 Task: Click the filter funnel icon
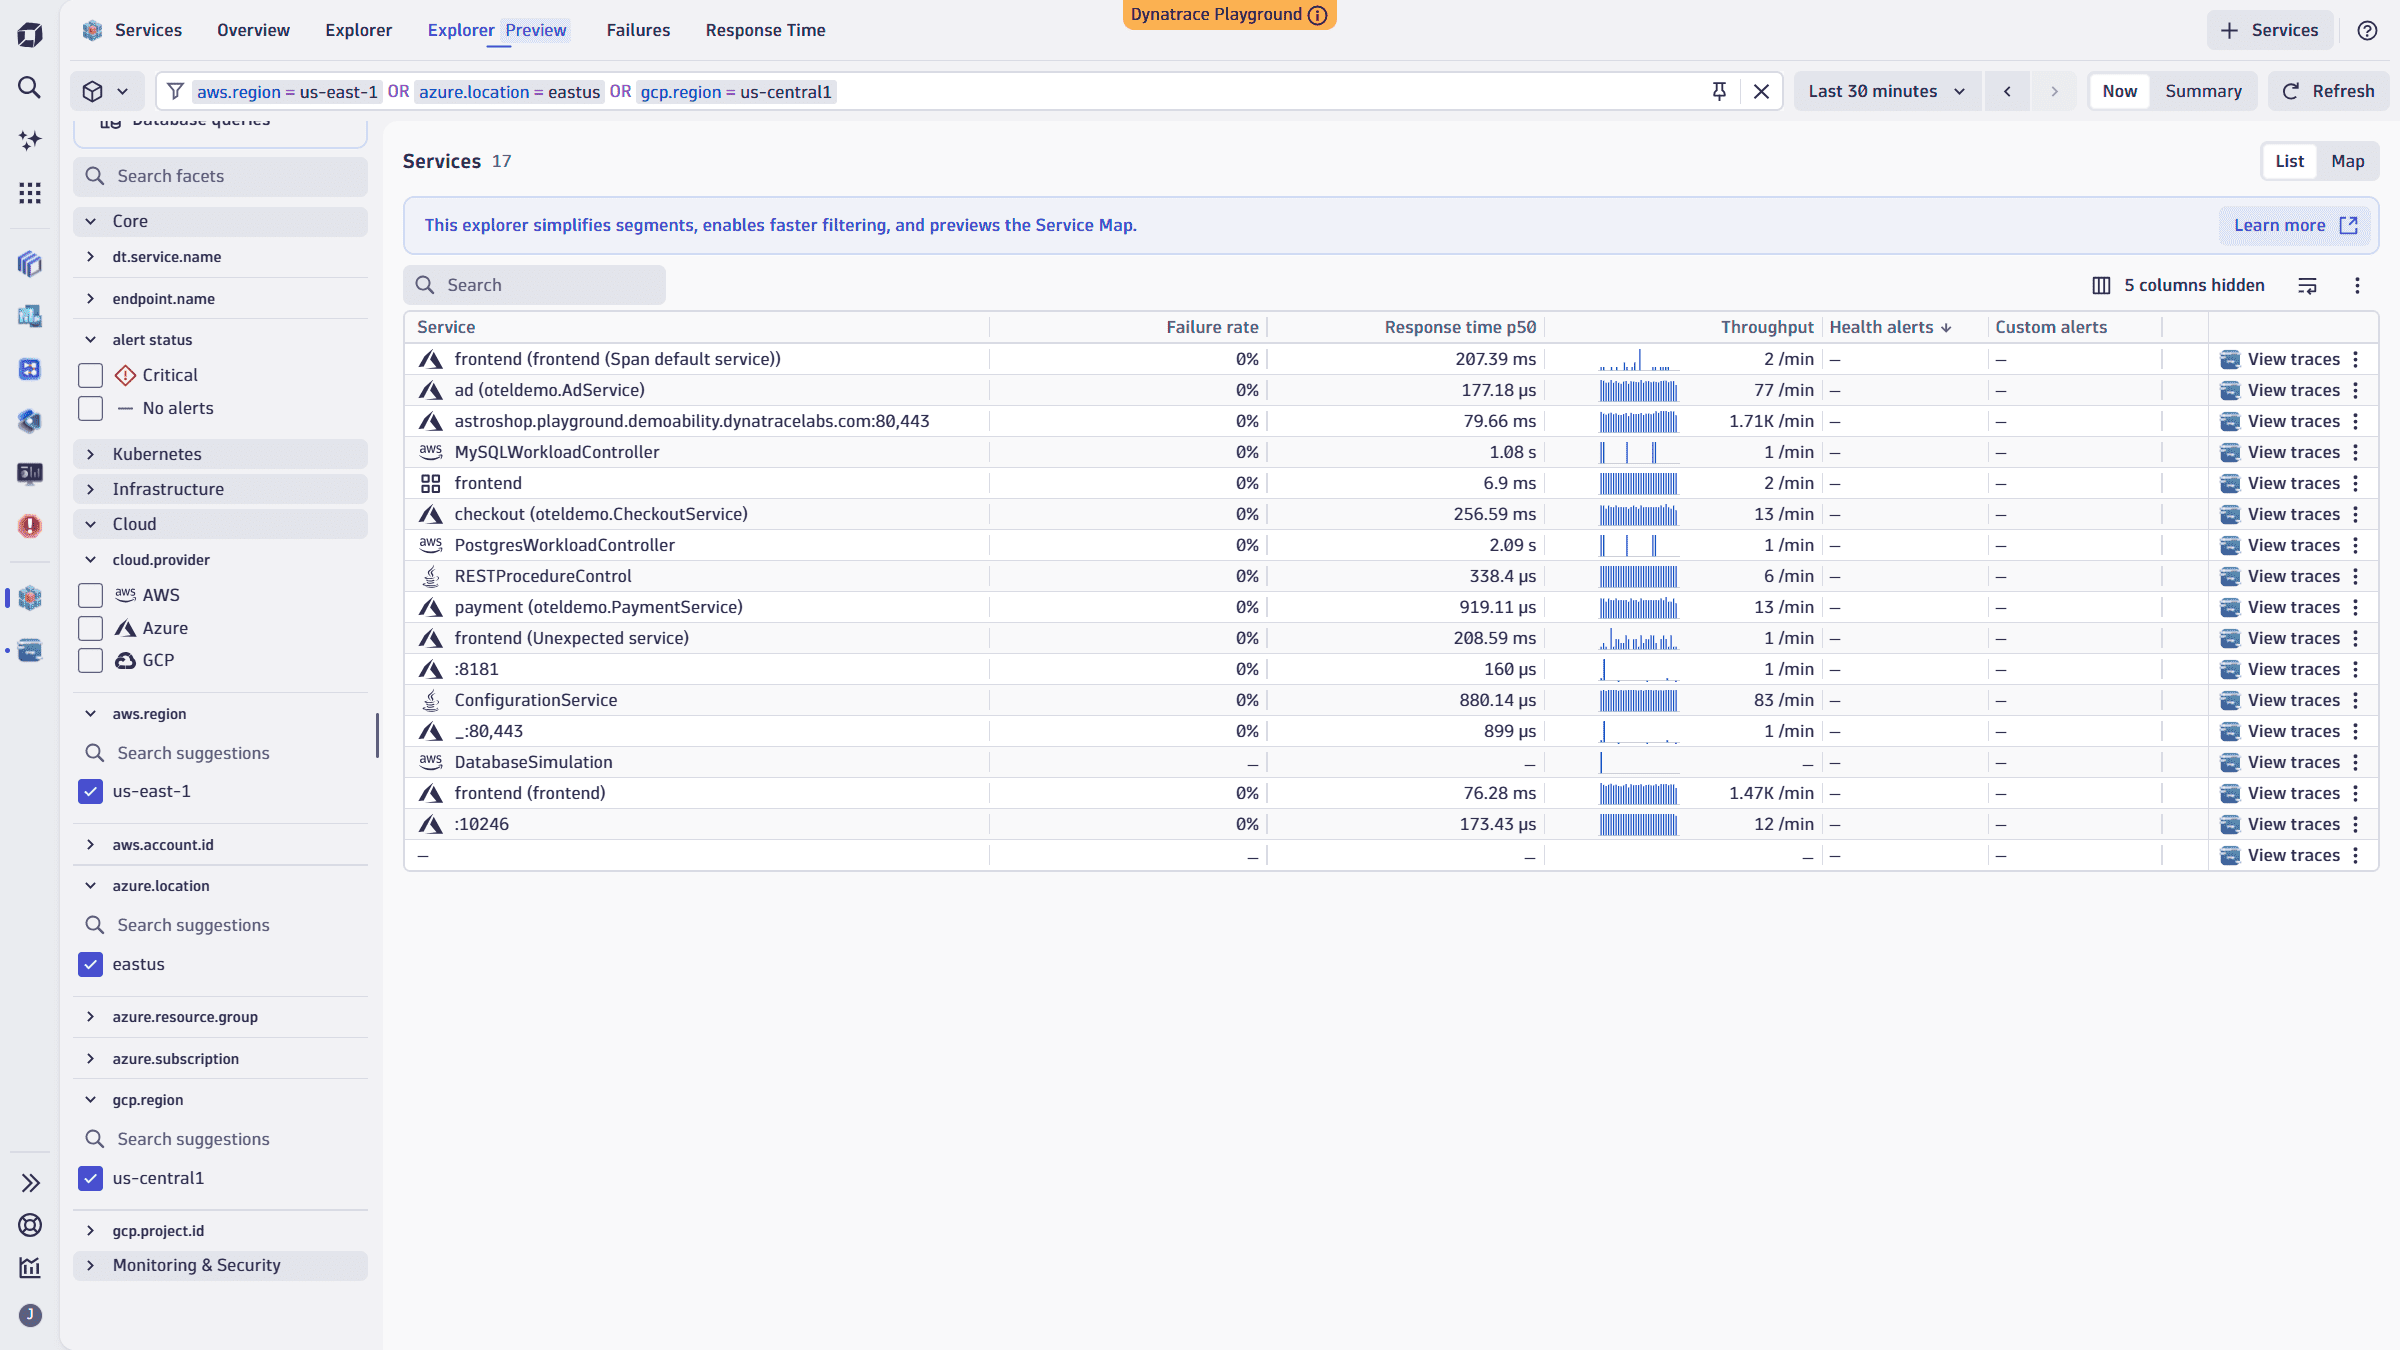(175, 91)
